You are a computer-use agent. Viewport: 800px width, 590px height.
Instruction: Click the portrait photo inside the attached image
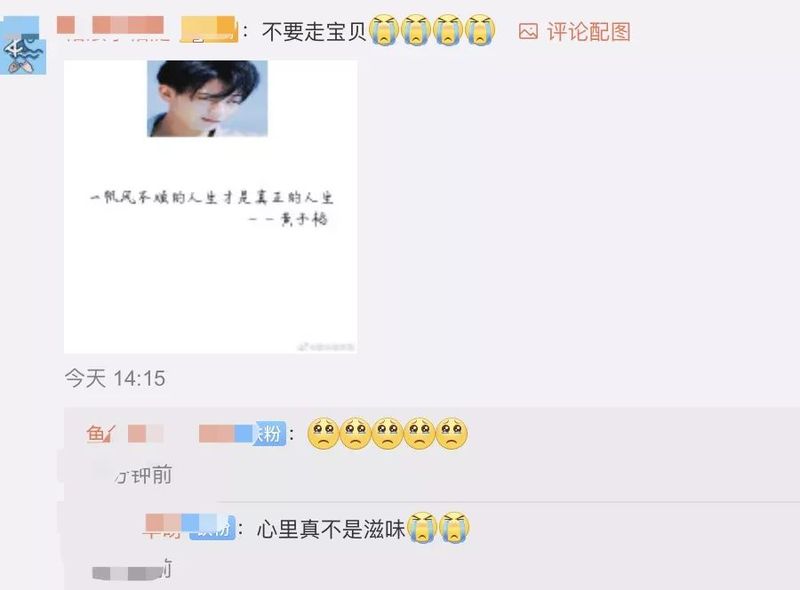click(x=207, y=99)
